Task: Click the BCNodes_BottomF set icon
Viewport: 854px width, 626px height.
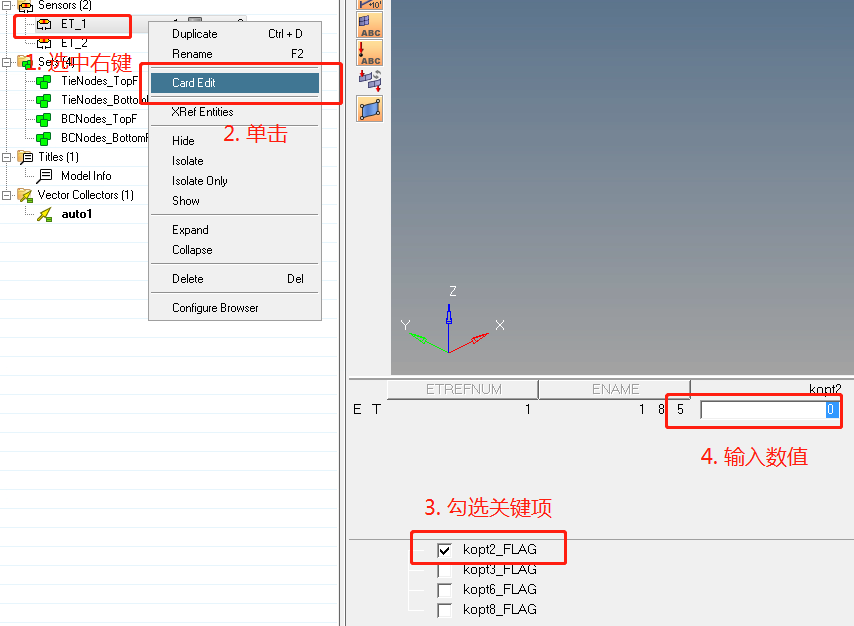Action: [x=44, y=138]
